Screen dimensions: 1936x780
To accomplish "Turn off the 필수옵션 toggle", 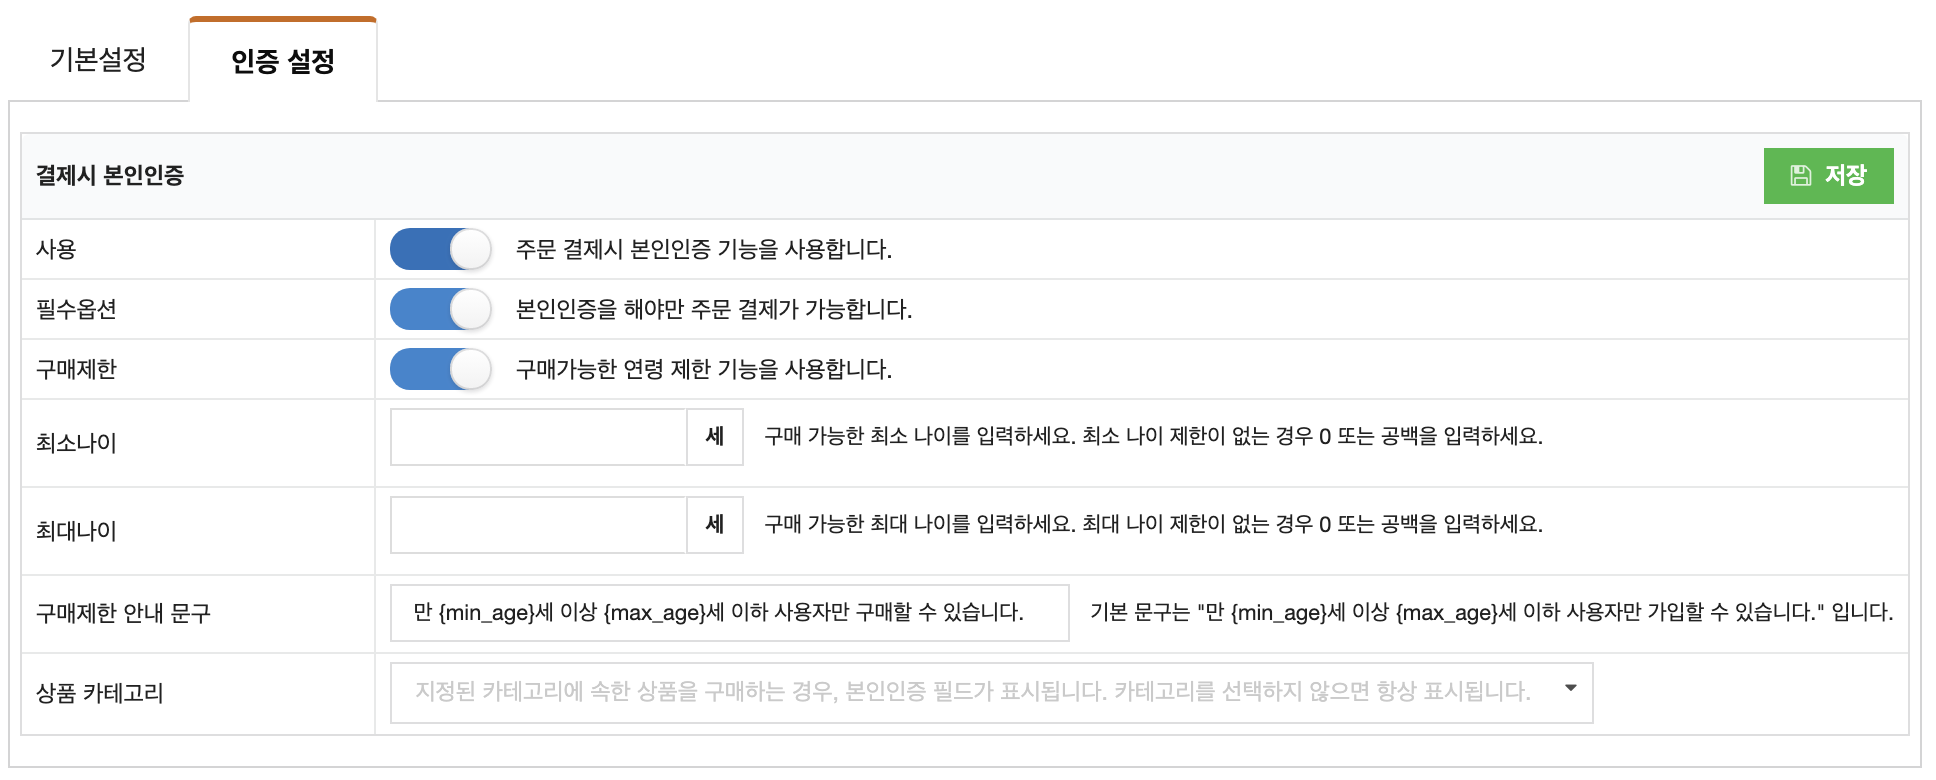I will pos(440,309).
